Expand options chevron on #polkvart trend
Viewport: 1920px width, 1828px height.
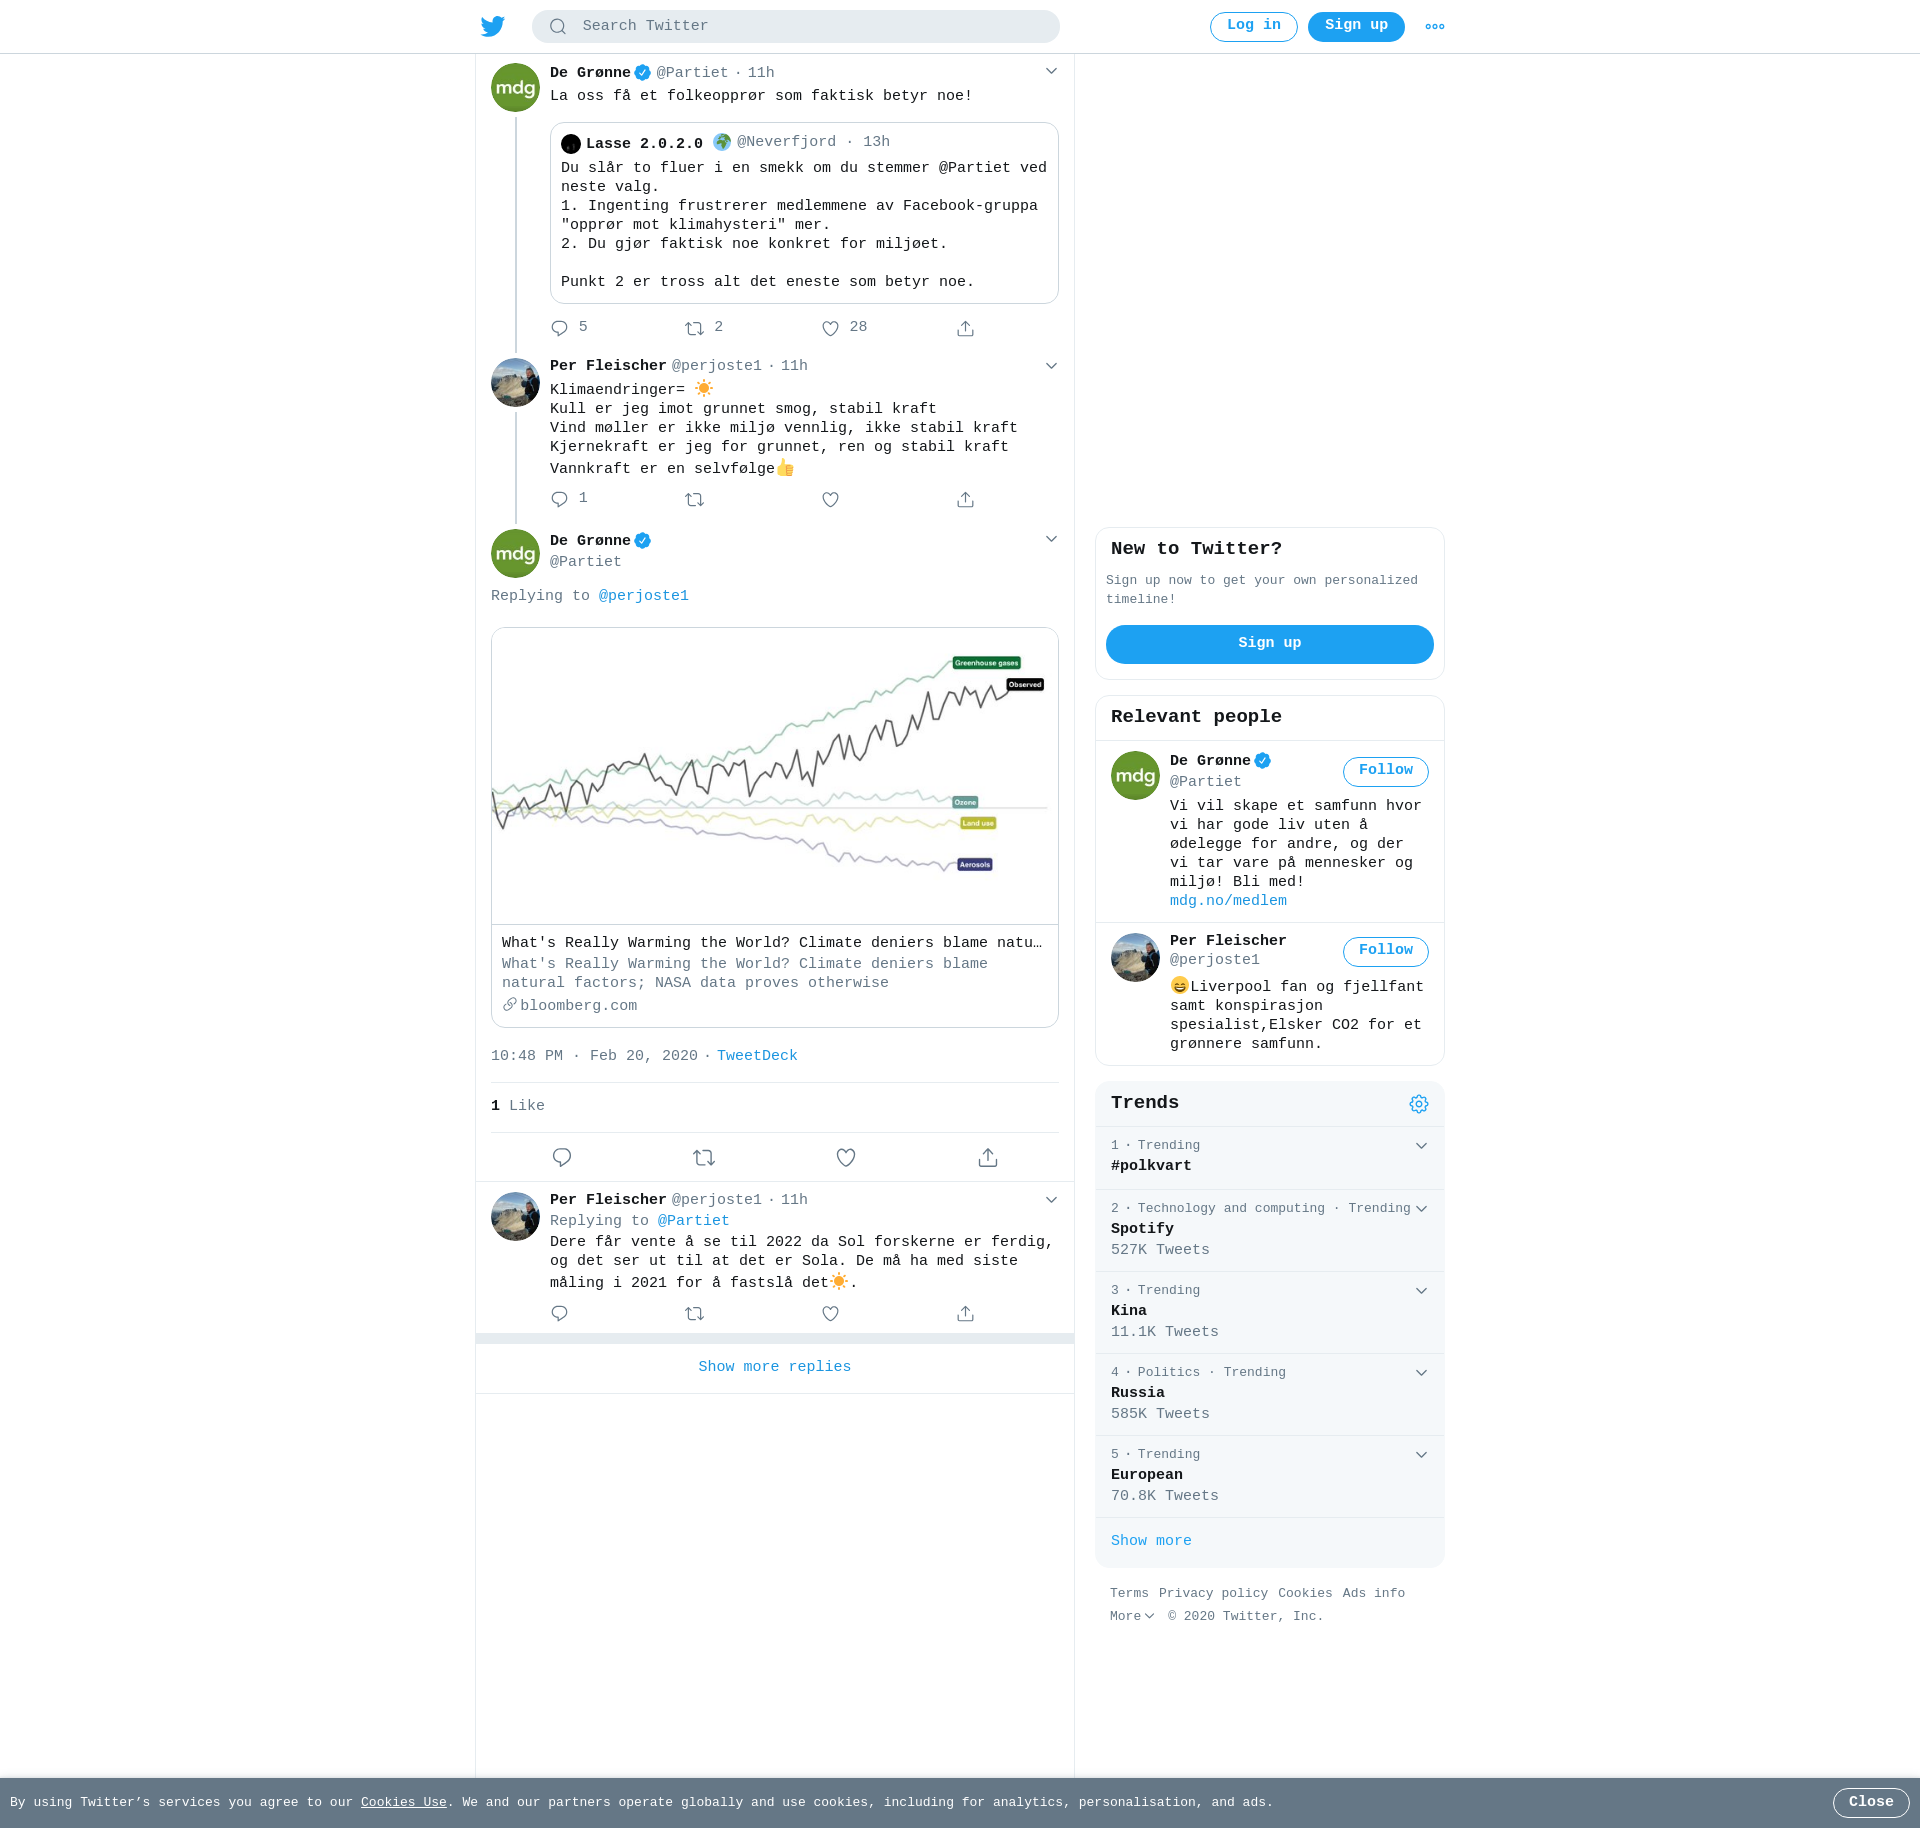pyautogui.click(x=1421, y=1146)
